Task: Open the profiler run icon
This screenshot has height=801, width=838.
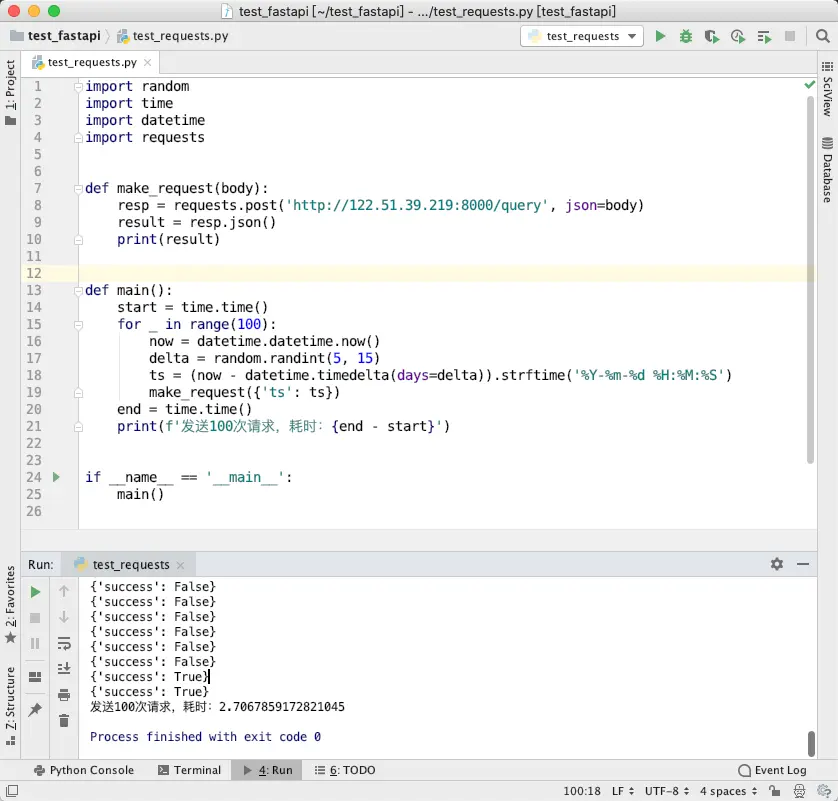Action: pyautogui.click(x=738, y=36)
